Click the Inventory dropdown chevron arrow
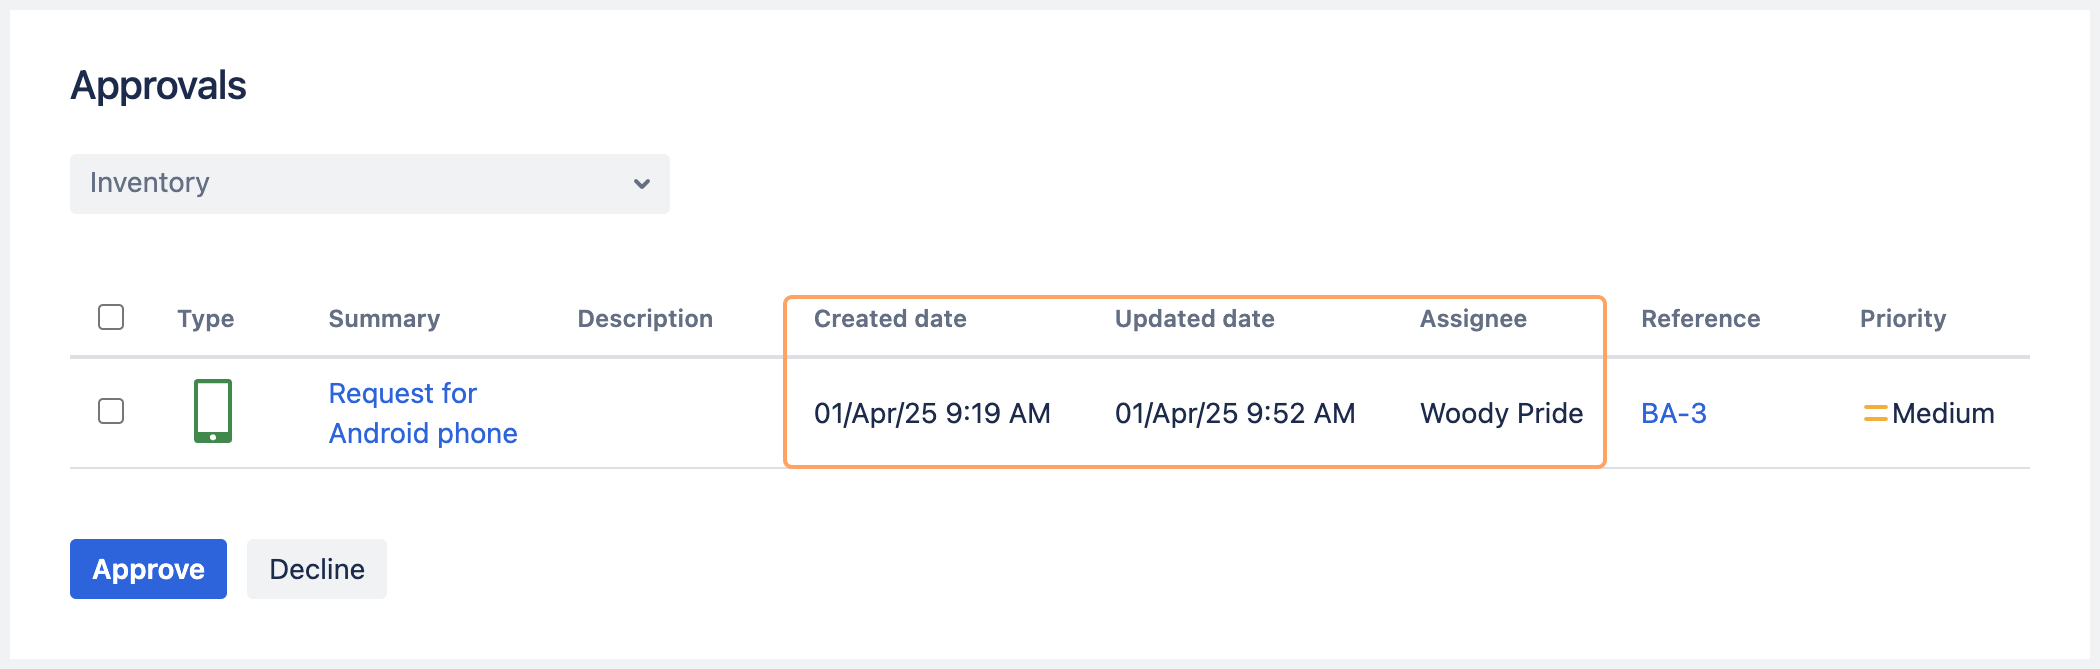The height and width of the screenshot is (669, 2100). [x=642, y=184]
